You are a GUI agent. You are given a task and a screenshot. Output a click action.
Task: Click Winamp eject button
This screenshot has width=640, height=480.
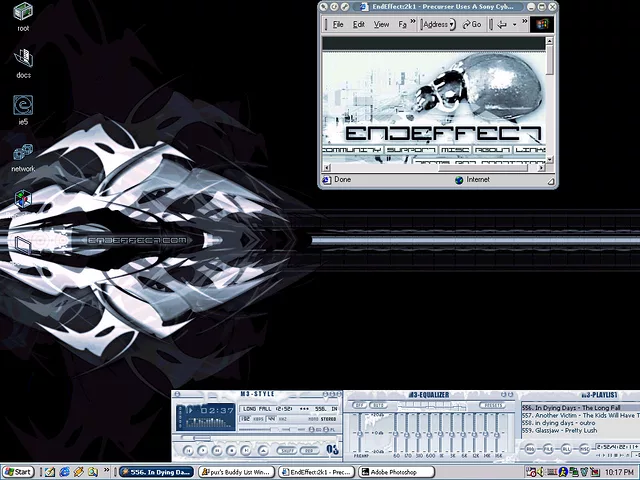click(263, 451)
